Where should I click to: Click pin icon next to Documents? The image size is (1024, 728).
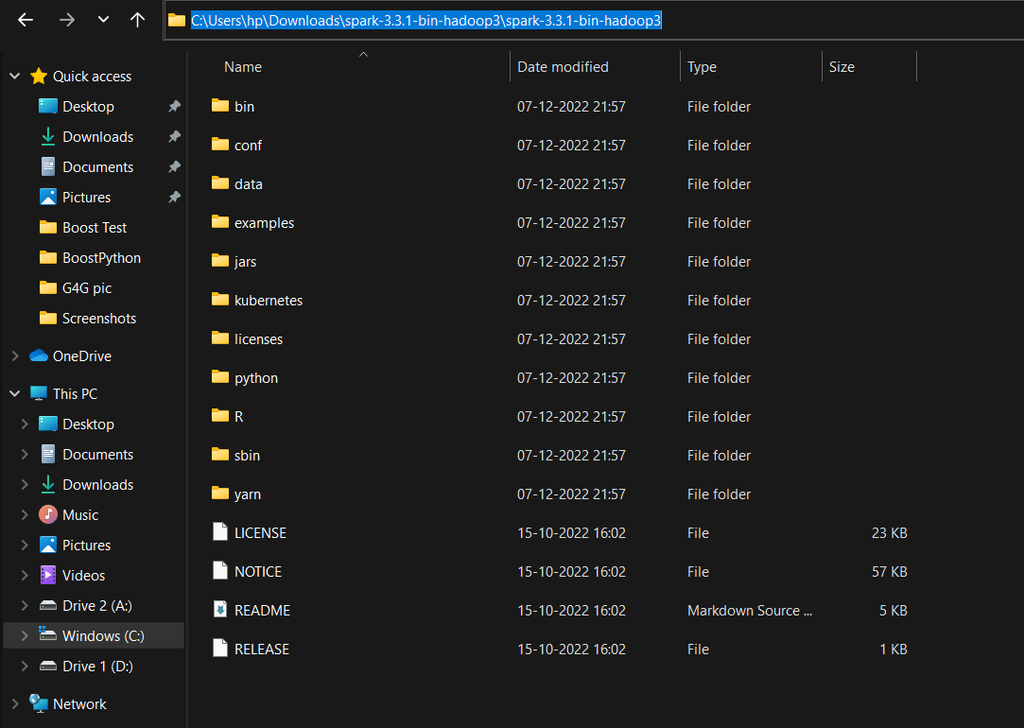pyautogui.click(x=174, y=166)
